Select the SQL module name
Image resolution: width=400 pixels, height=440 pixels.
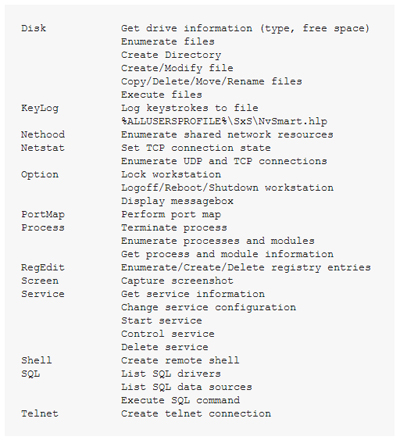coord(30,374)
